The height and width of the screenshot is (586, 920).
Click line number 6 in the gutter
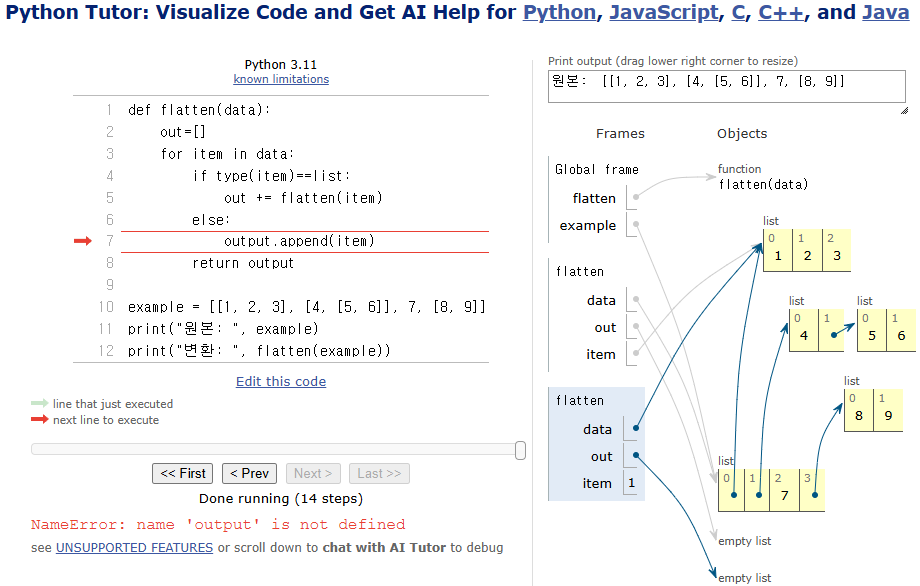[x=110, y=219]
